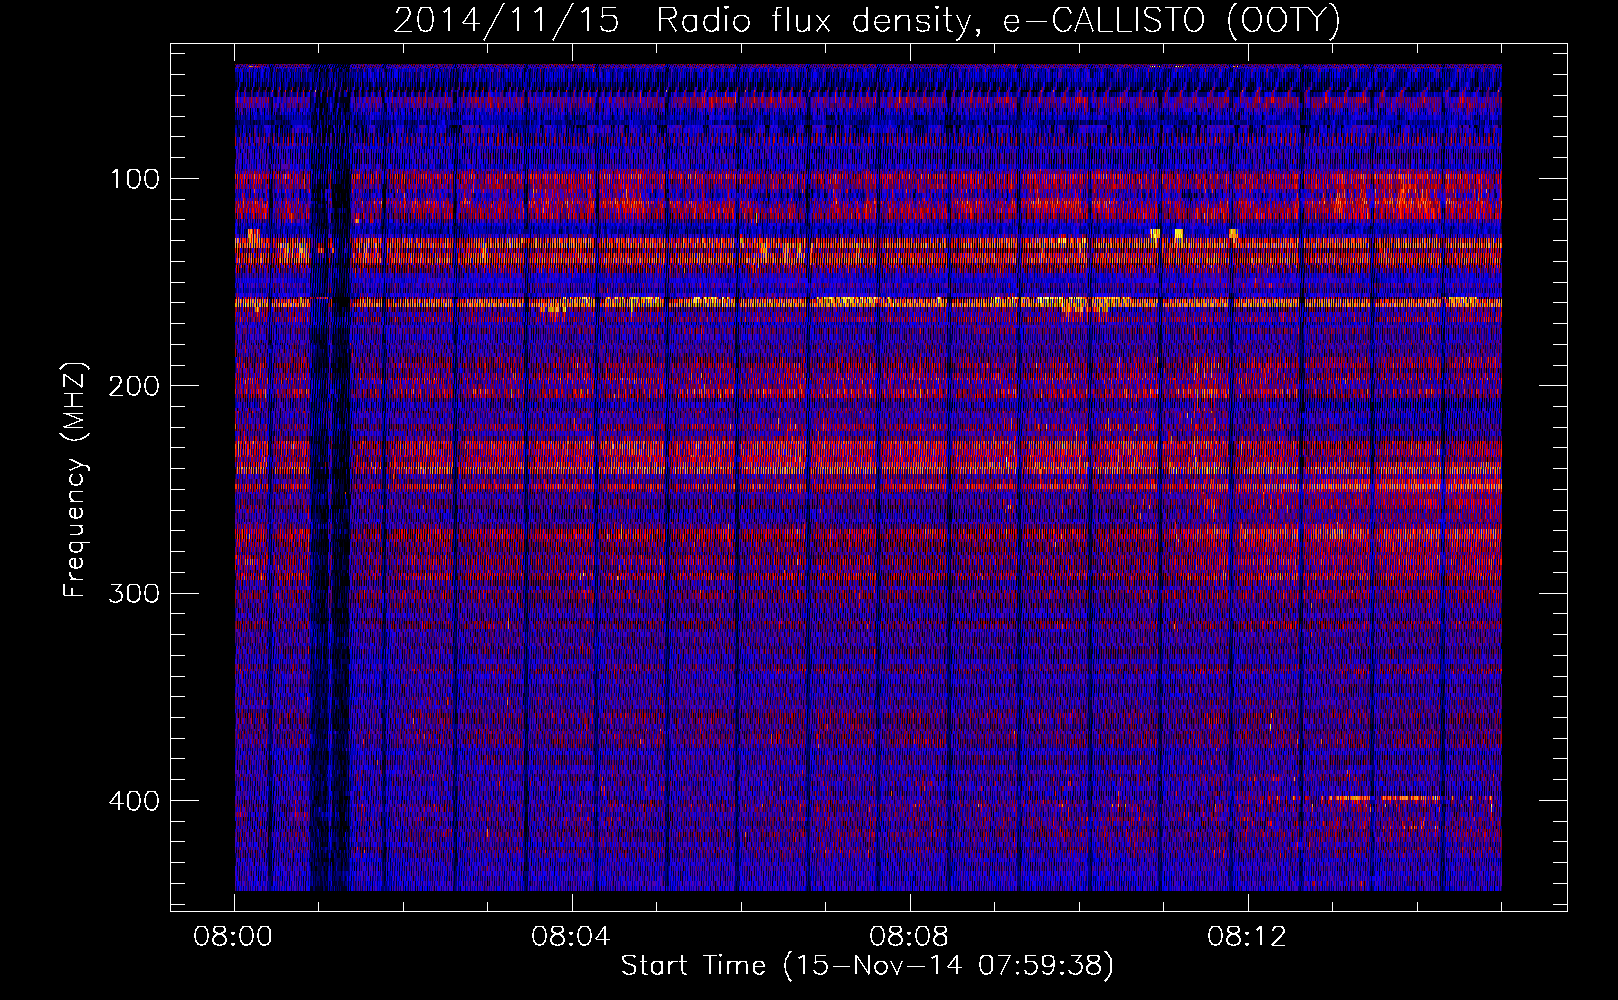Click the 300 frequency tick label

135,593
